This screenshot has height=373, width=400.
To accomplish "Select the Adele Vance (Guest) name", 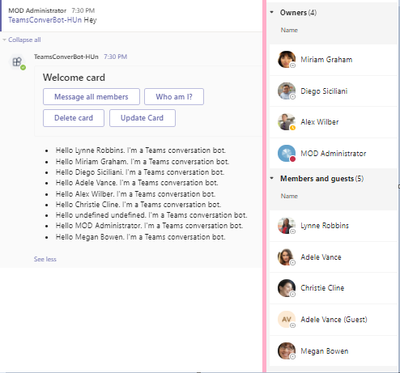I will 334,319.
